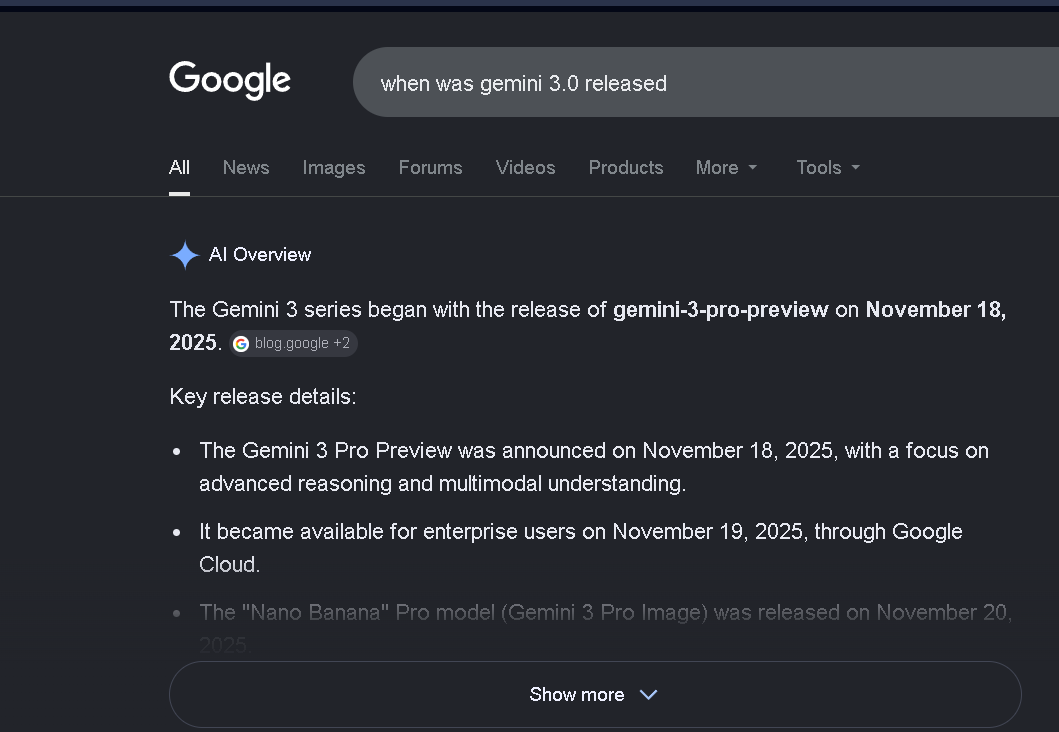Switch to the News tab
Image resolution: width=1059 pixels, height=732 pixels.
click(x=246, y=168)
